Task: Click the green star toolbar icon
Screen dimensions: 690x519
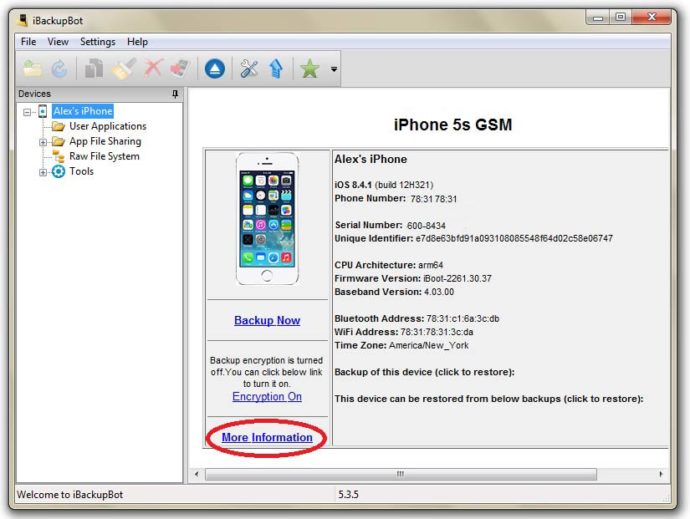Action: coord(310,69)
